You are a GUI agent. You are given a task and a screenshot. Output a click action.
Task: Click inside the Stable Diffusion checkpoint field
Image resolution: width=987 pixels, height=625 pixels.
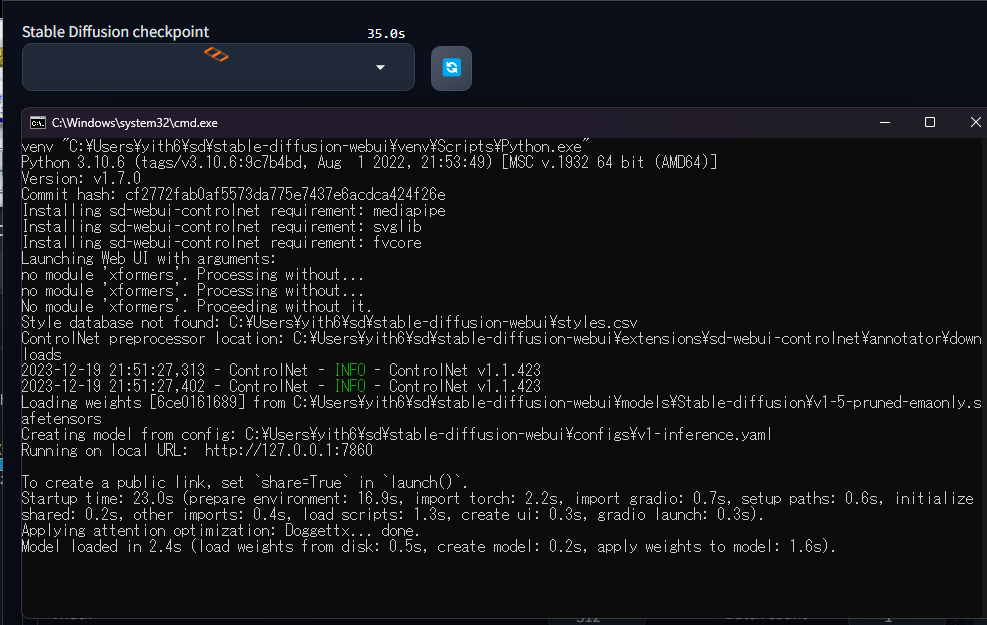click(200, 68)
